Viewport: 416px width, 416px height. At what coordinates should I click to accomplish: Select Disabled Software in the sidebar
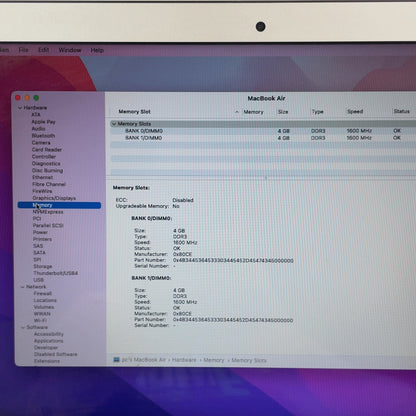point(56,354)
